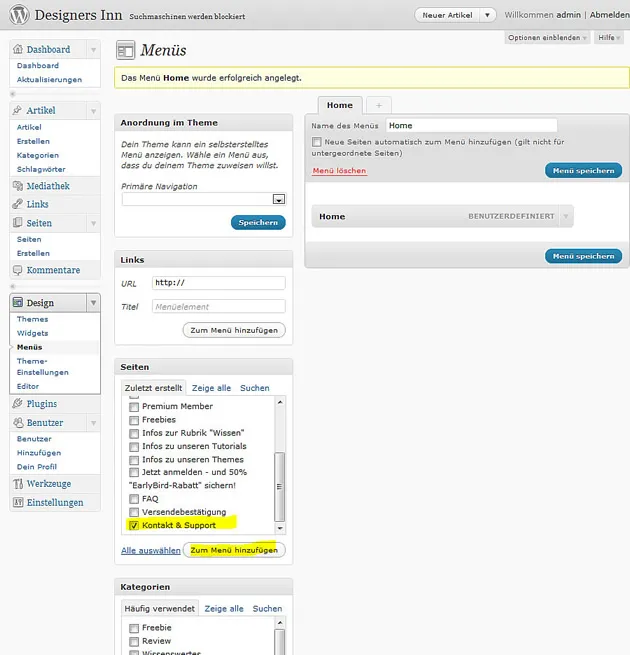630x655 pixels.
Task: Click the Seiten pages icon
Action: click(x=17, y=223)
